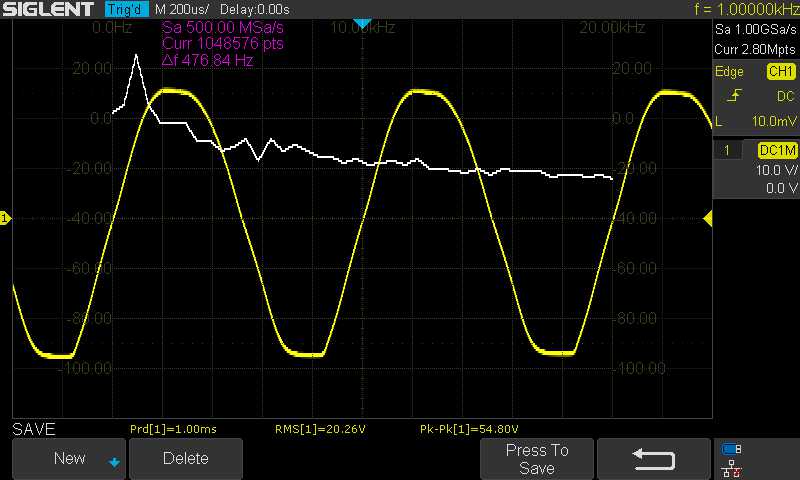Click the blue trigger position marker at top
The image size is (800, 480).
coord(363,23)
